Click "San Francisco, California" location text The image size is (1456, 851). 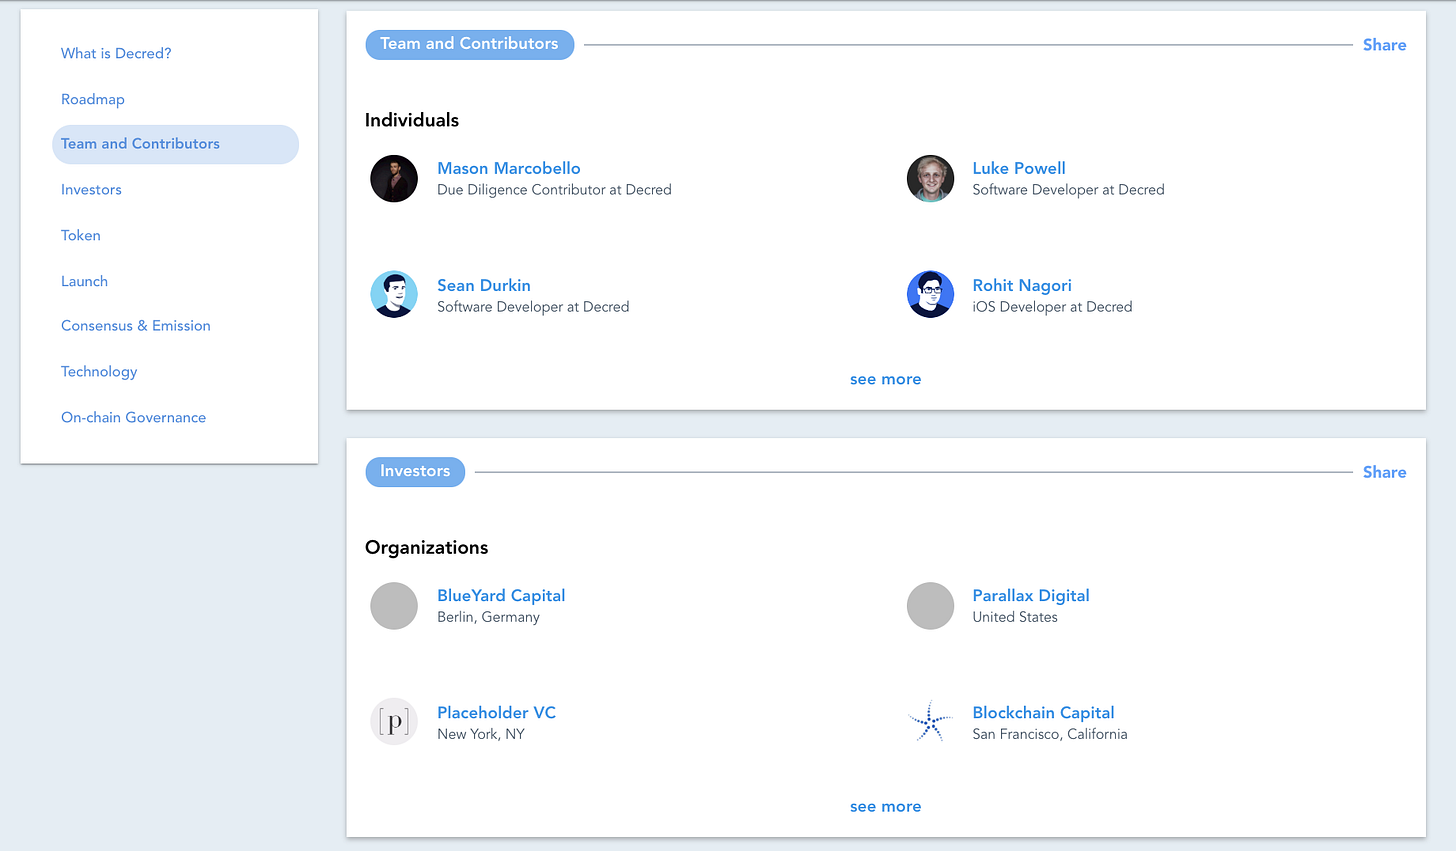click(1050, 733)
